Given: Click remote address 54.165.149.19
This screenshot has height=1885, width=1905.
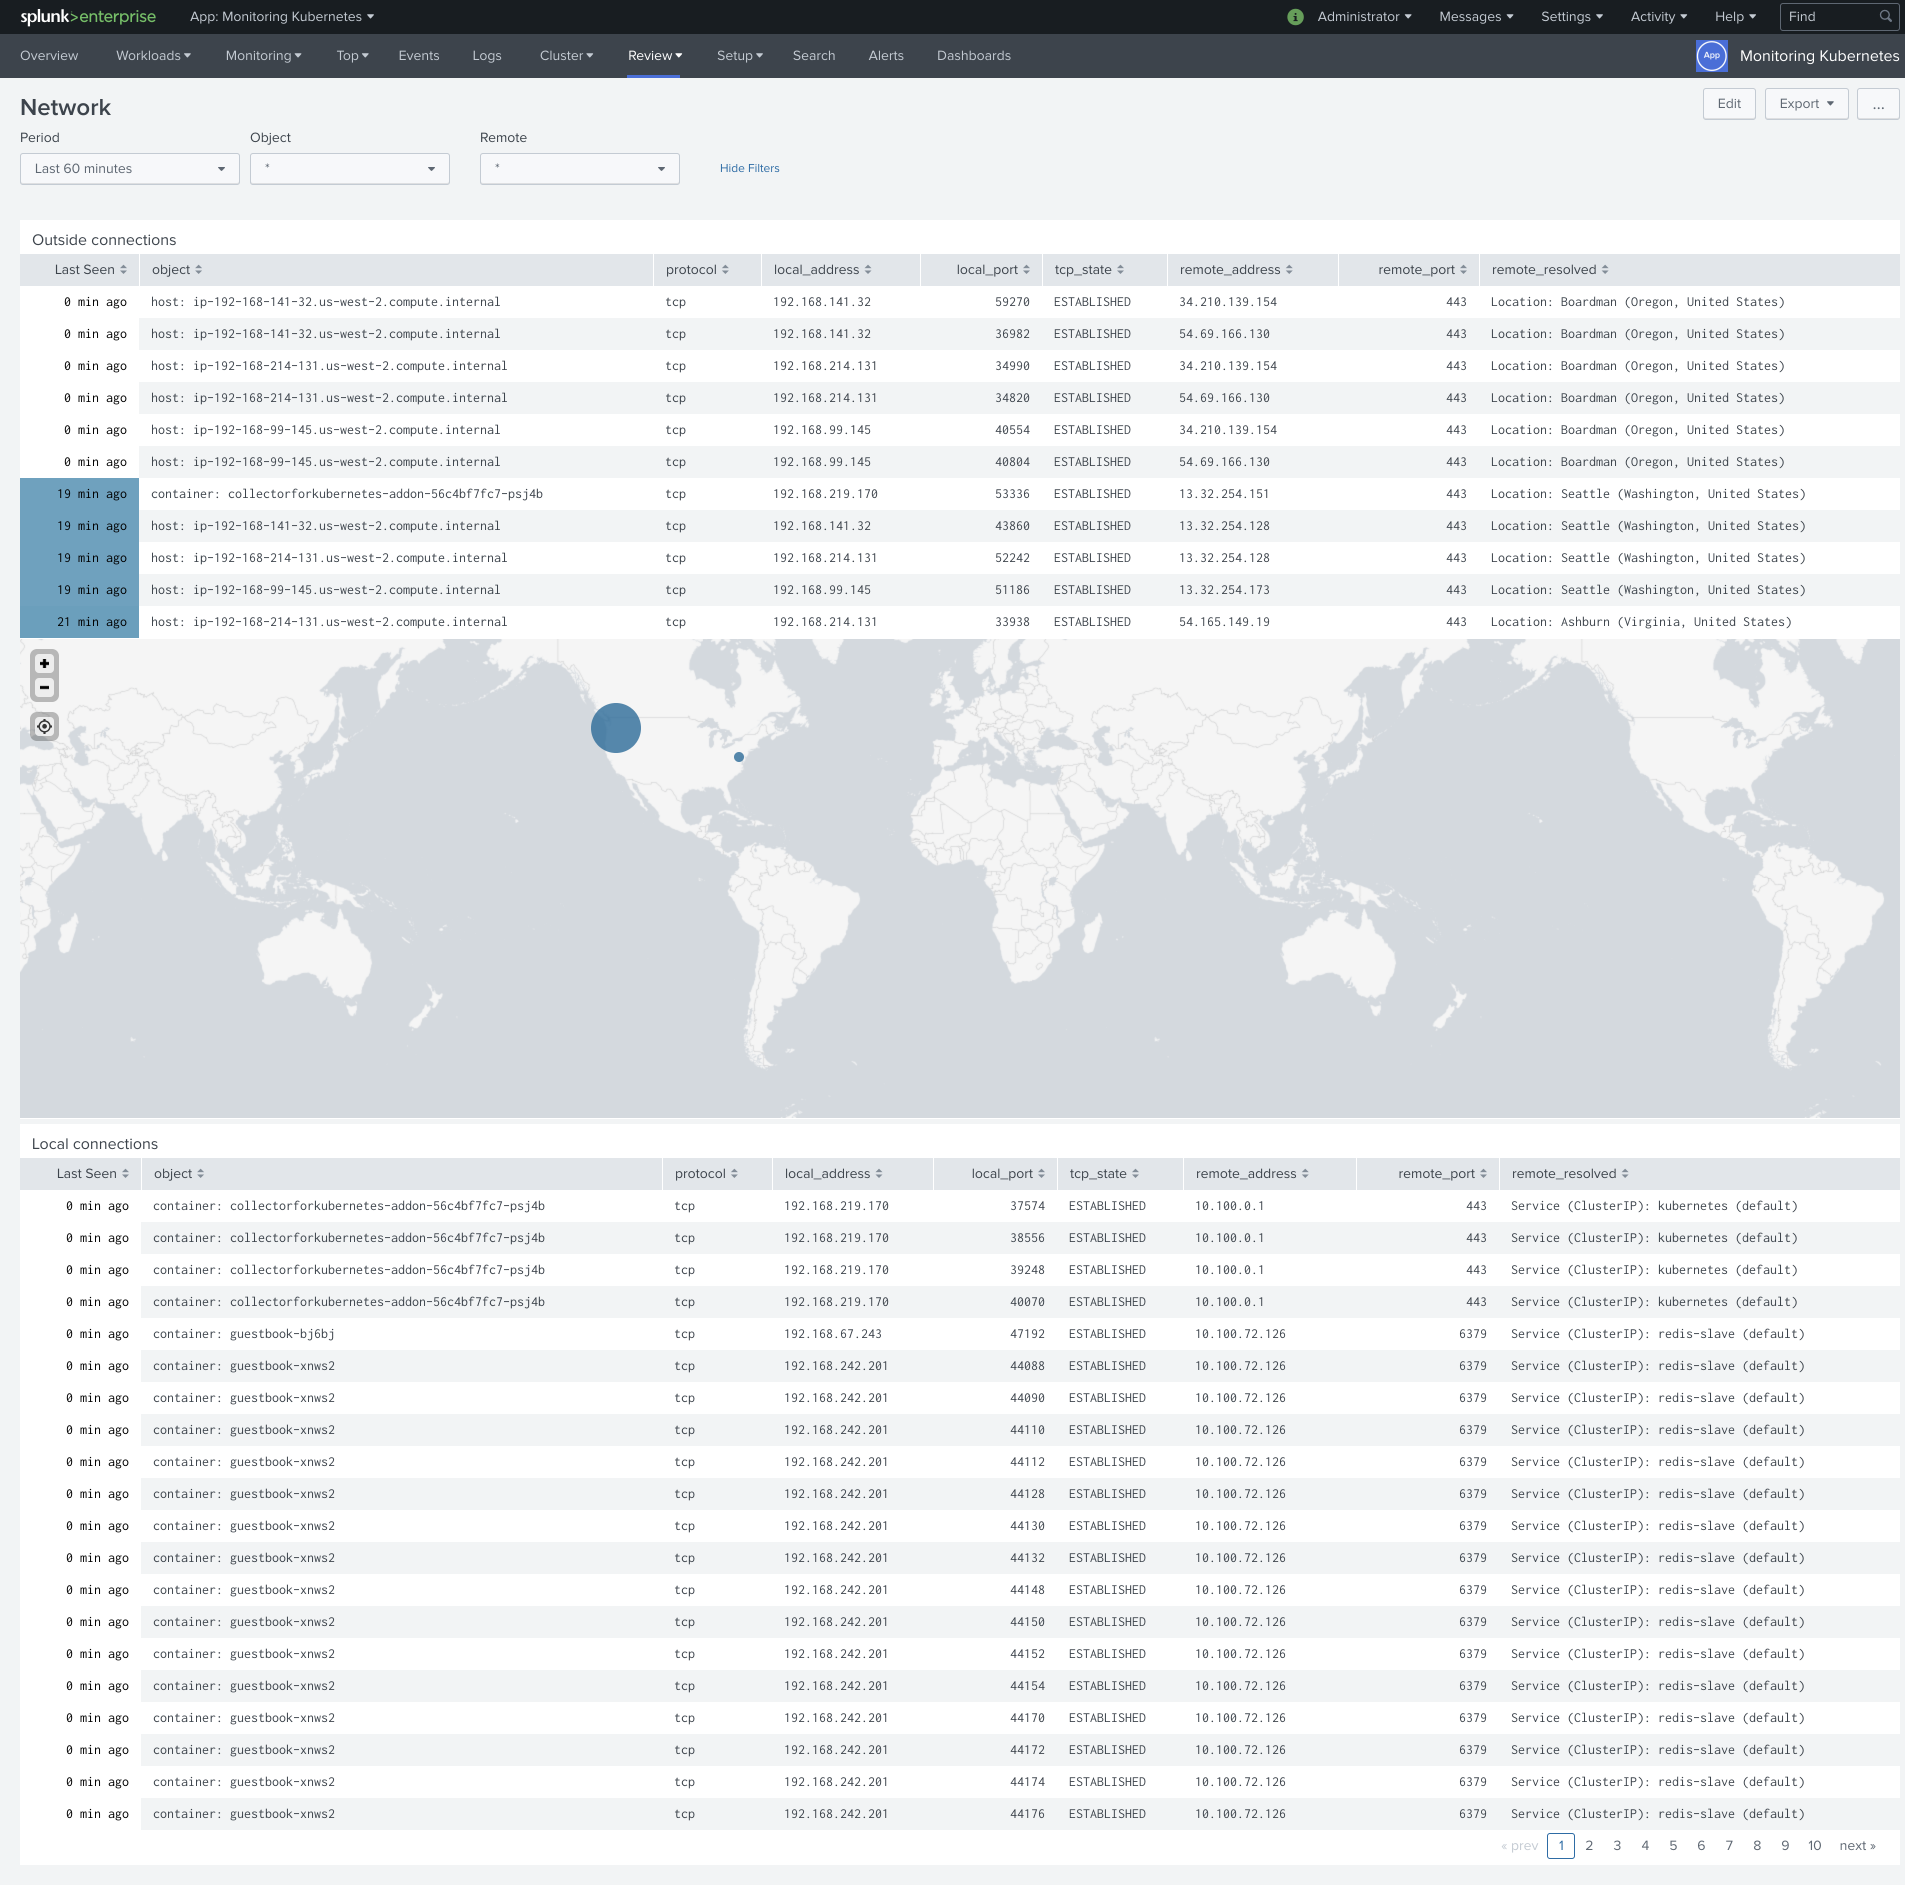Looking at the screenshot, I should [x=1224, y=622].
